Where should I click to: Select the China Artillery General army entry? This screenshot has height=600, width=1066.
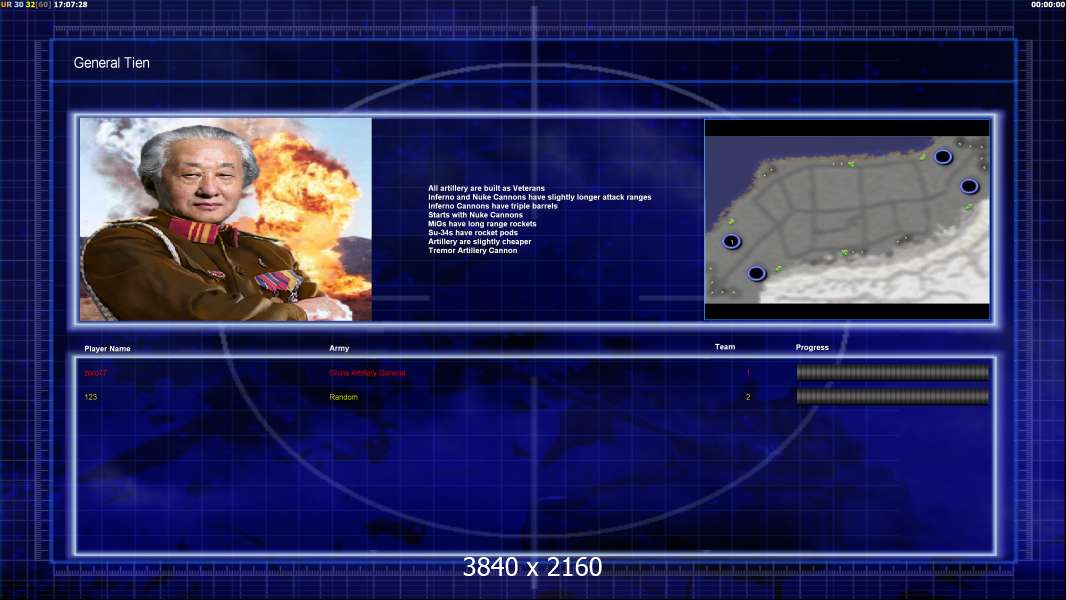pyautogui.click(x=367, y=373)
